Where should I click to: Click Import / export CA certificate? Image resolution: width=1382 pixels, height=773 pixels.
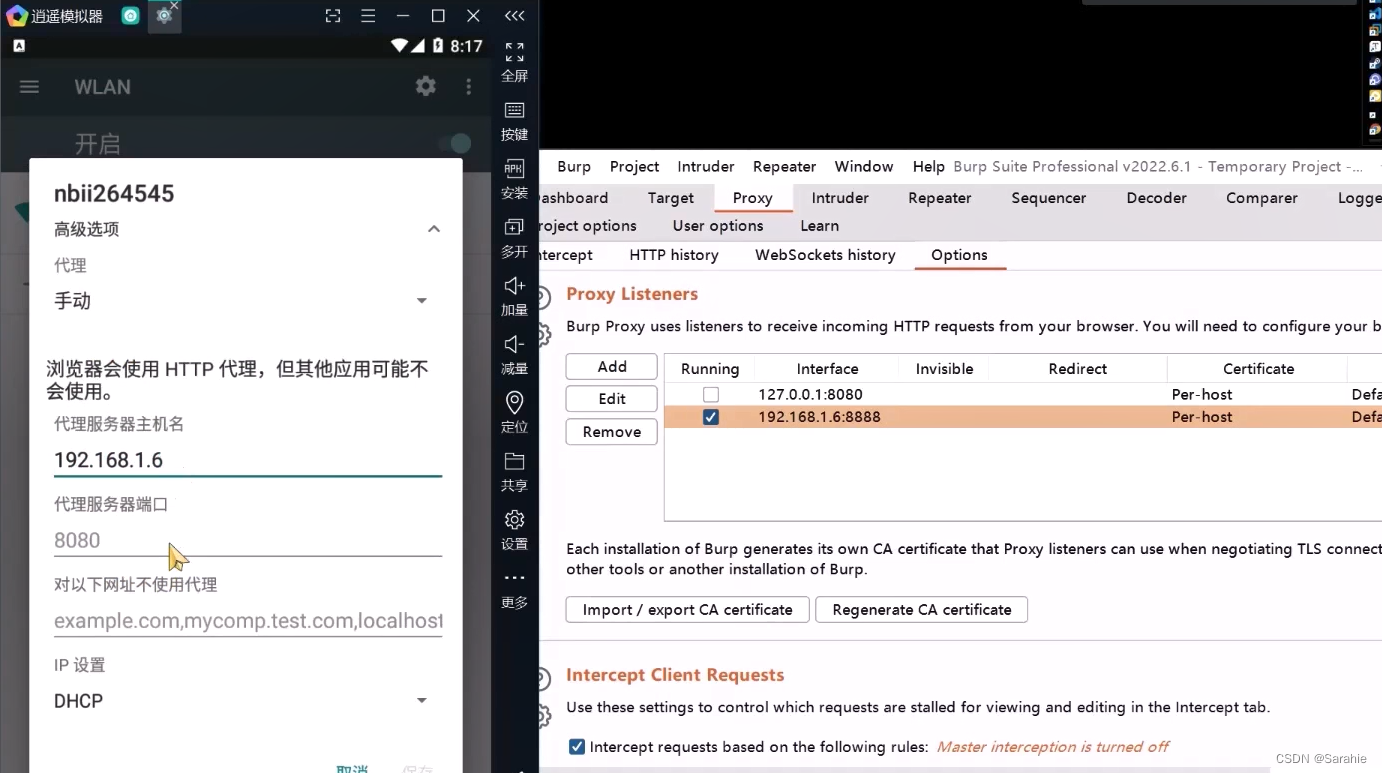click(687, 610)
